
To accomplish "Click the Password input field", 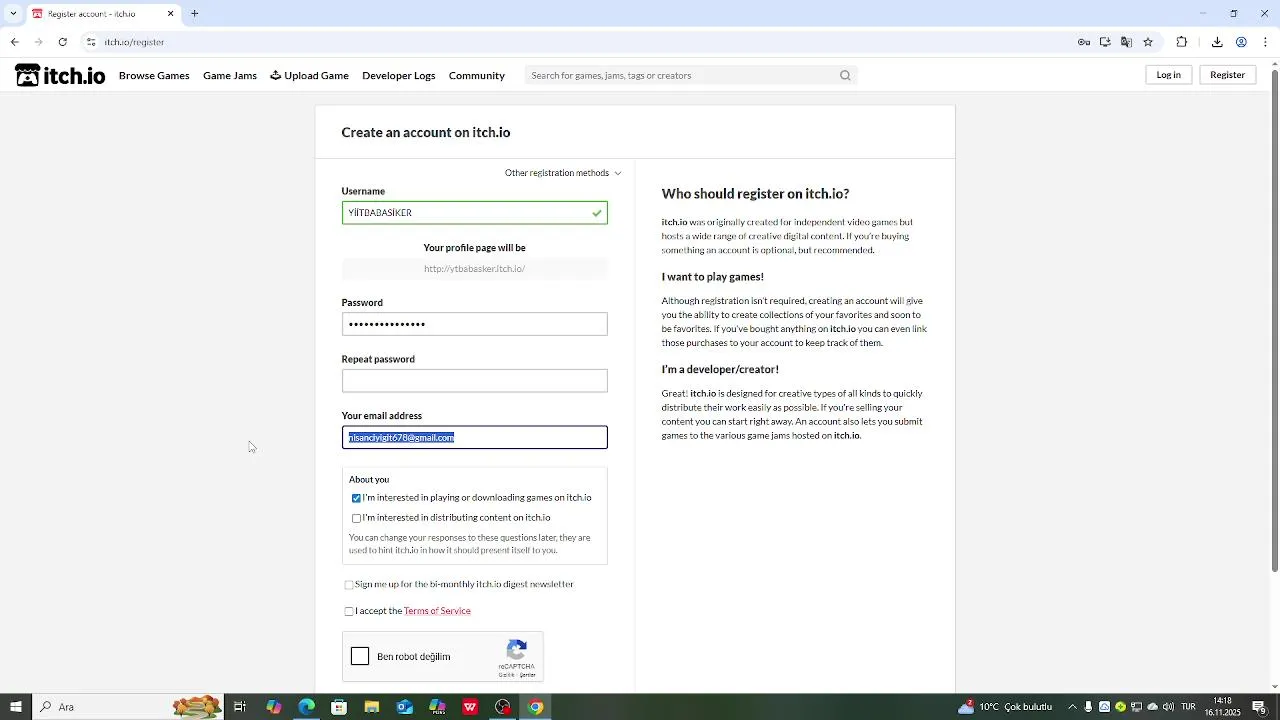I will click(x=474, y=324).
